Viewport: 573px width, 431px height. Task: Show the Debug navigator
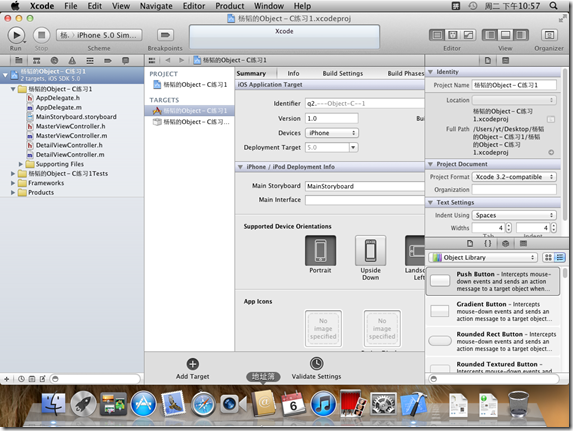click(x=90, y=60)
